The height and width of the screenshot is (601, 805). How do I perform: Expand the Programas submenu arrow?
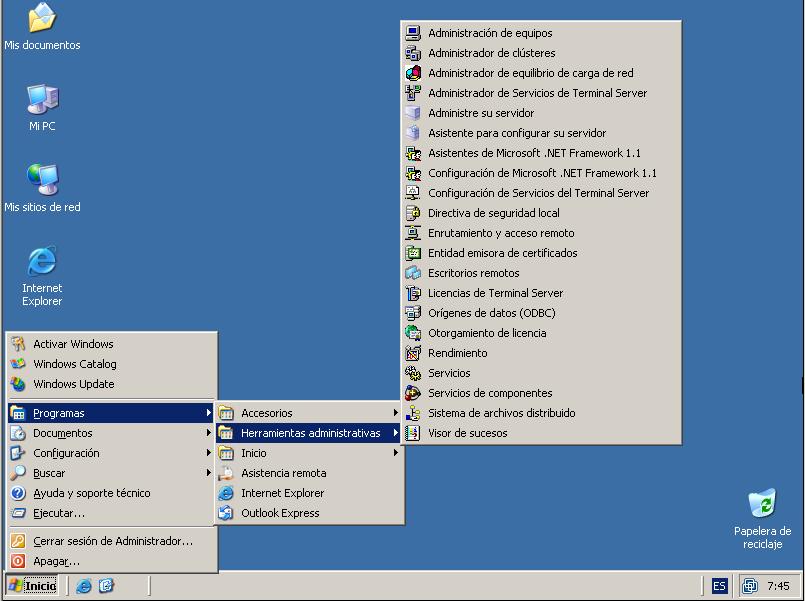pos(208,413)
